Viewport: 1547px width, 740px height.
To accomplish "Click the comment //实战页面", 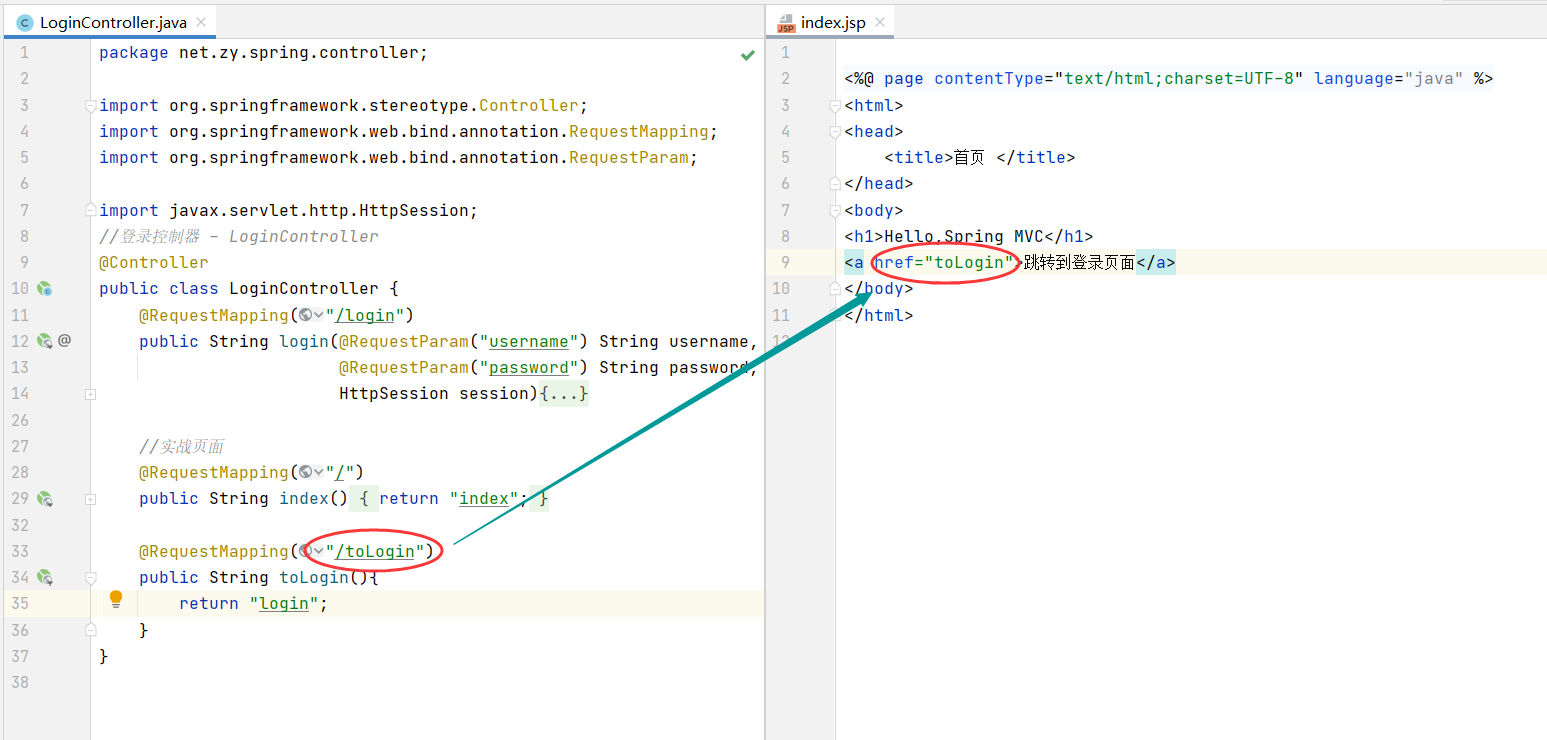I will coord(182,446).
